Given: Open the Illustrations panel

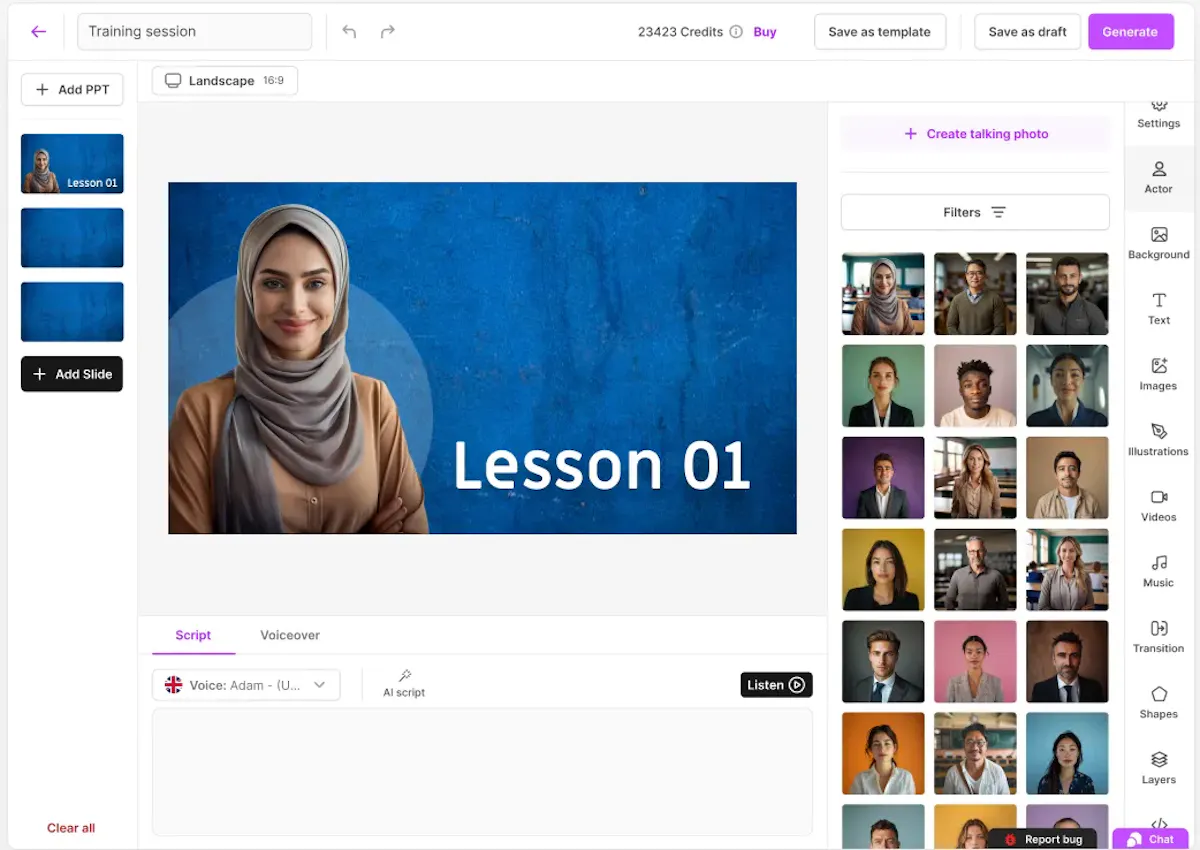Looking at the screenshot, I should click(1159, 441).
